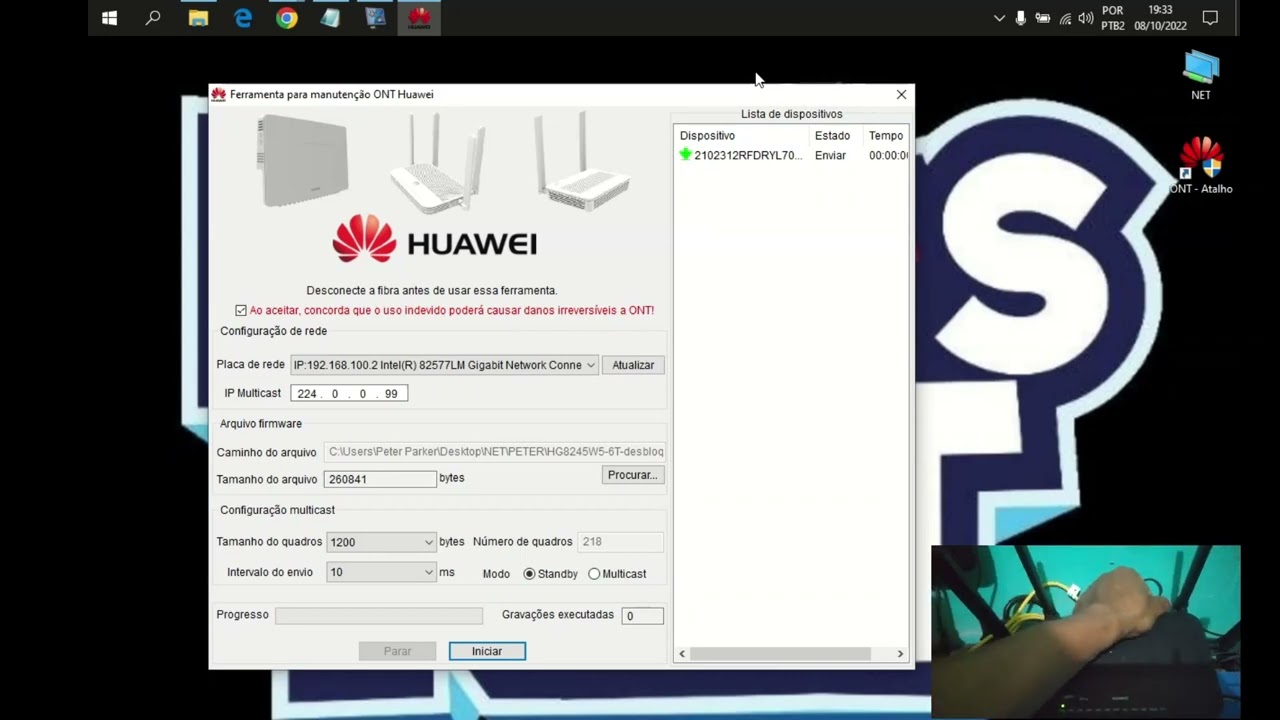Click the Número de quadros field
The height and width of the screenshot is (720, 1280).
[x=620, y=542]
